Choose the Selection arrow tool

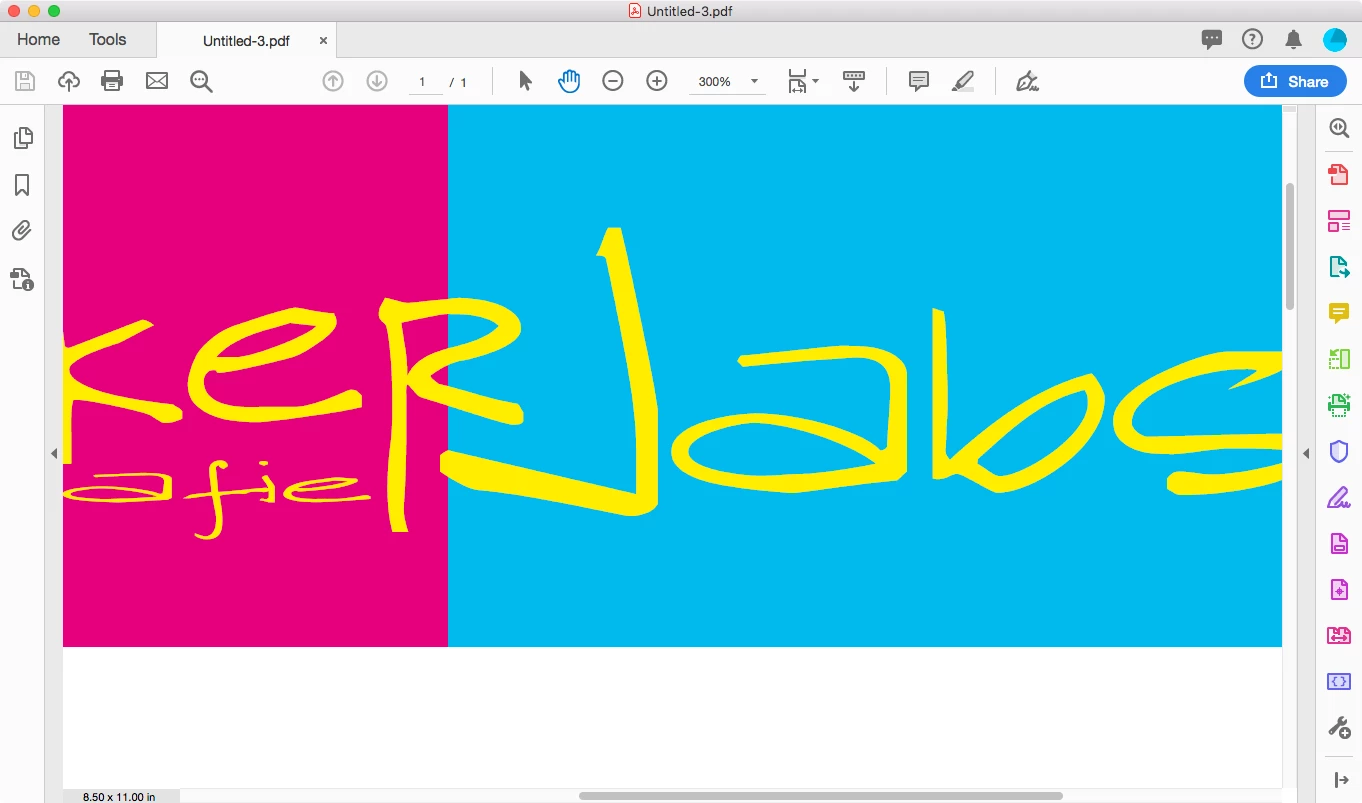tap(525, 81)
